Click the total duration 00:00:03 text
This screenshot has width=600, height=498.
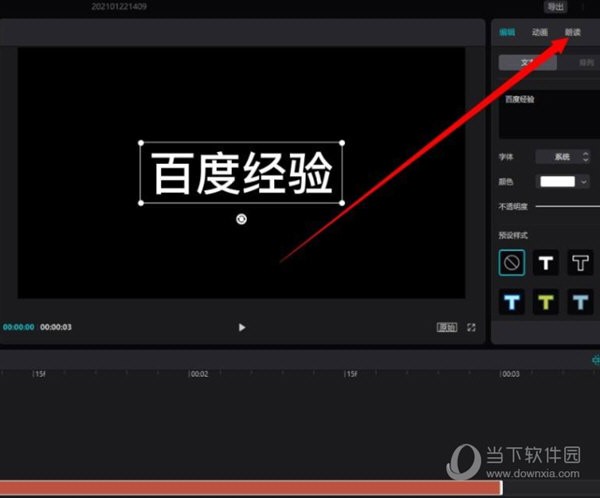pos(56,327)
